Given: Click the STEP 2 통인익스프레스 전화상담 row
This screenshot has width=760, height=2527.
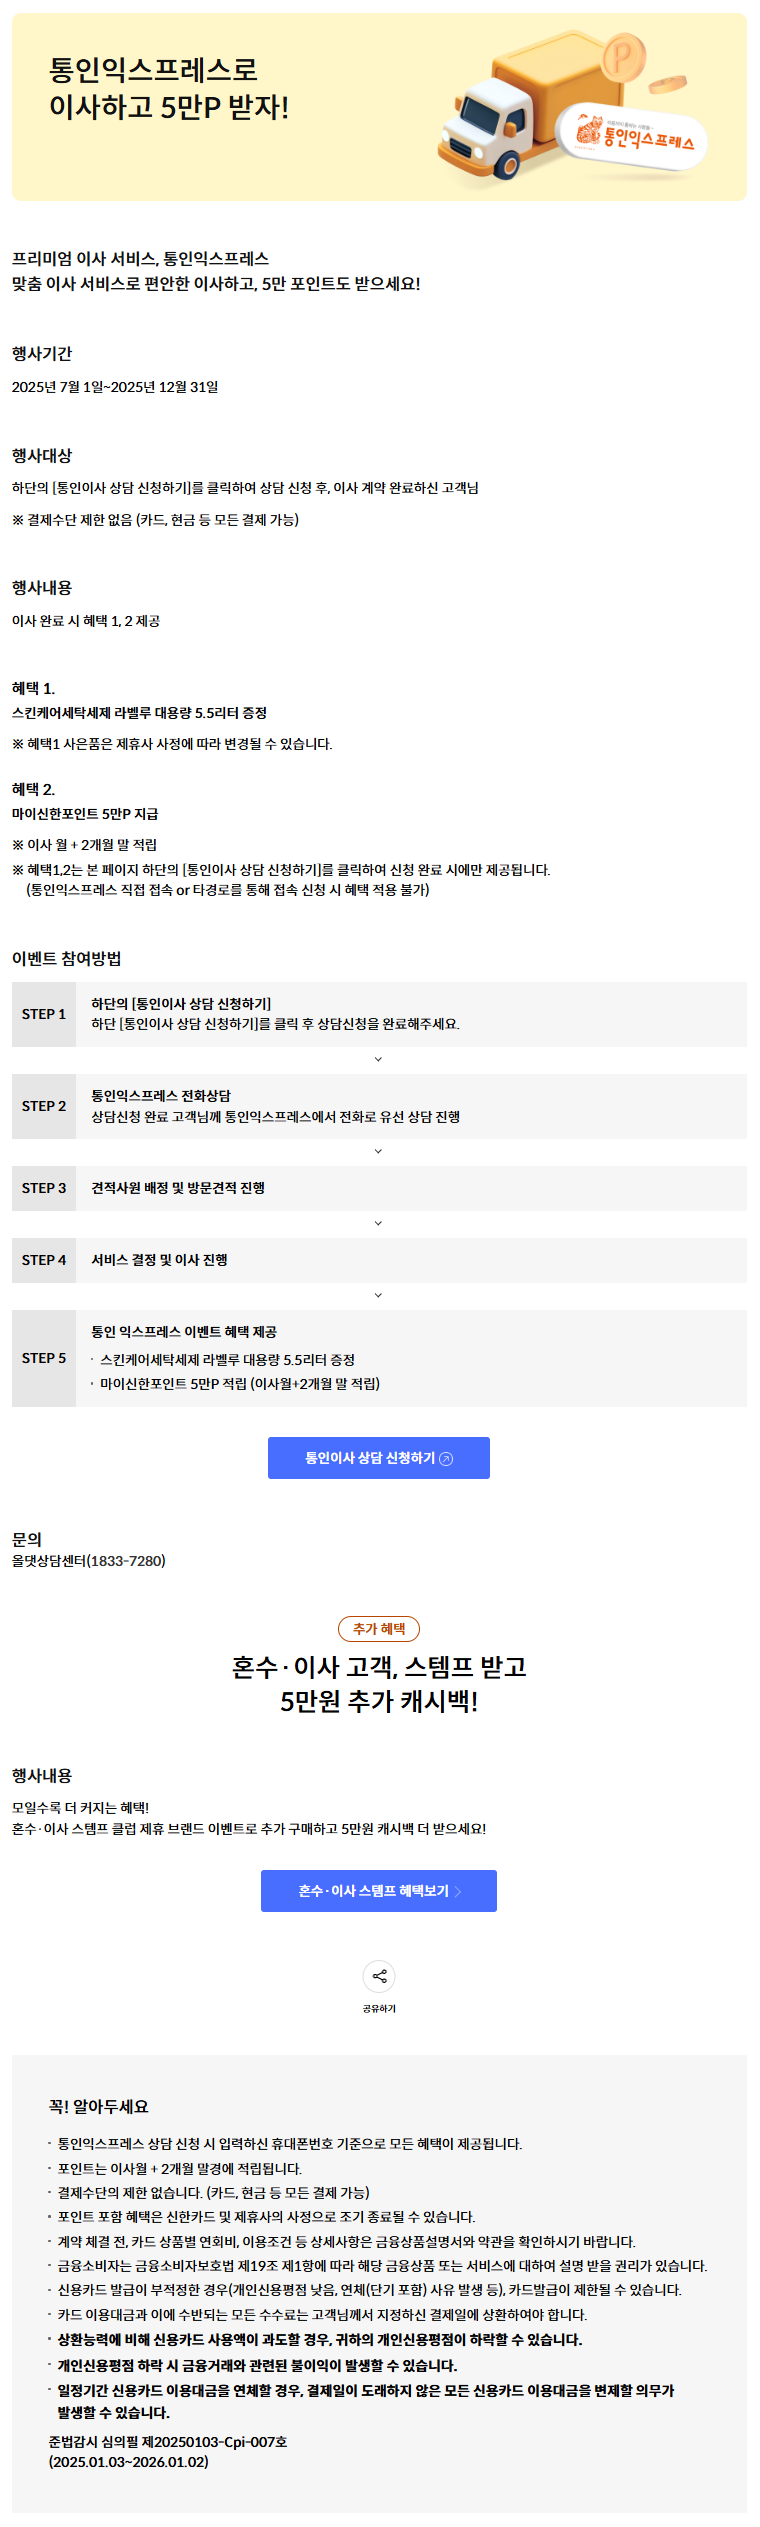Looking at the screenshot, I should (379, 1106).
